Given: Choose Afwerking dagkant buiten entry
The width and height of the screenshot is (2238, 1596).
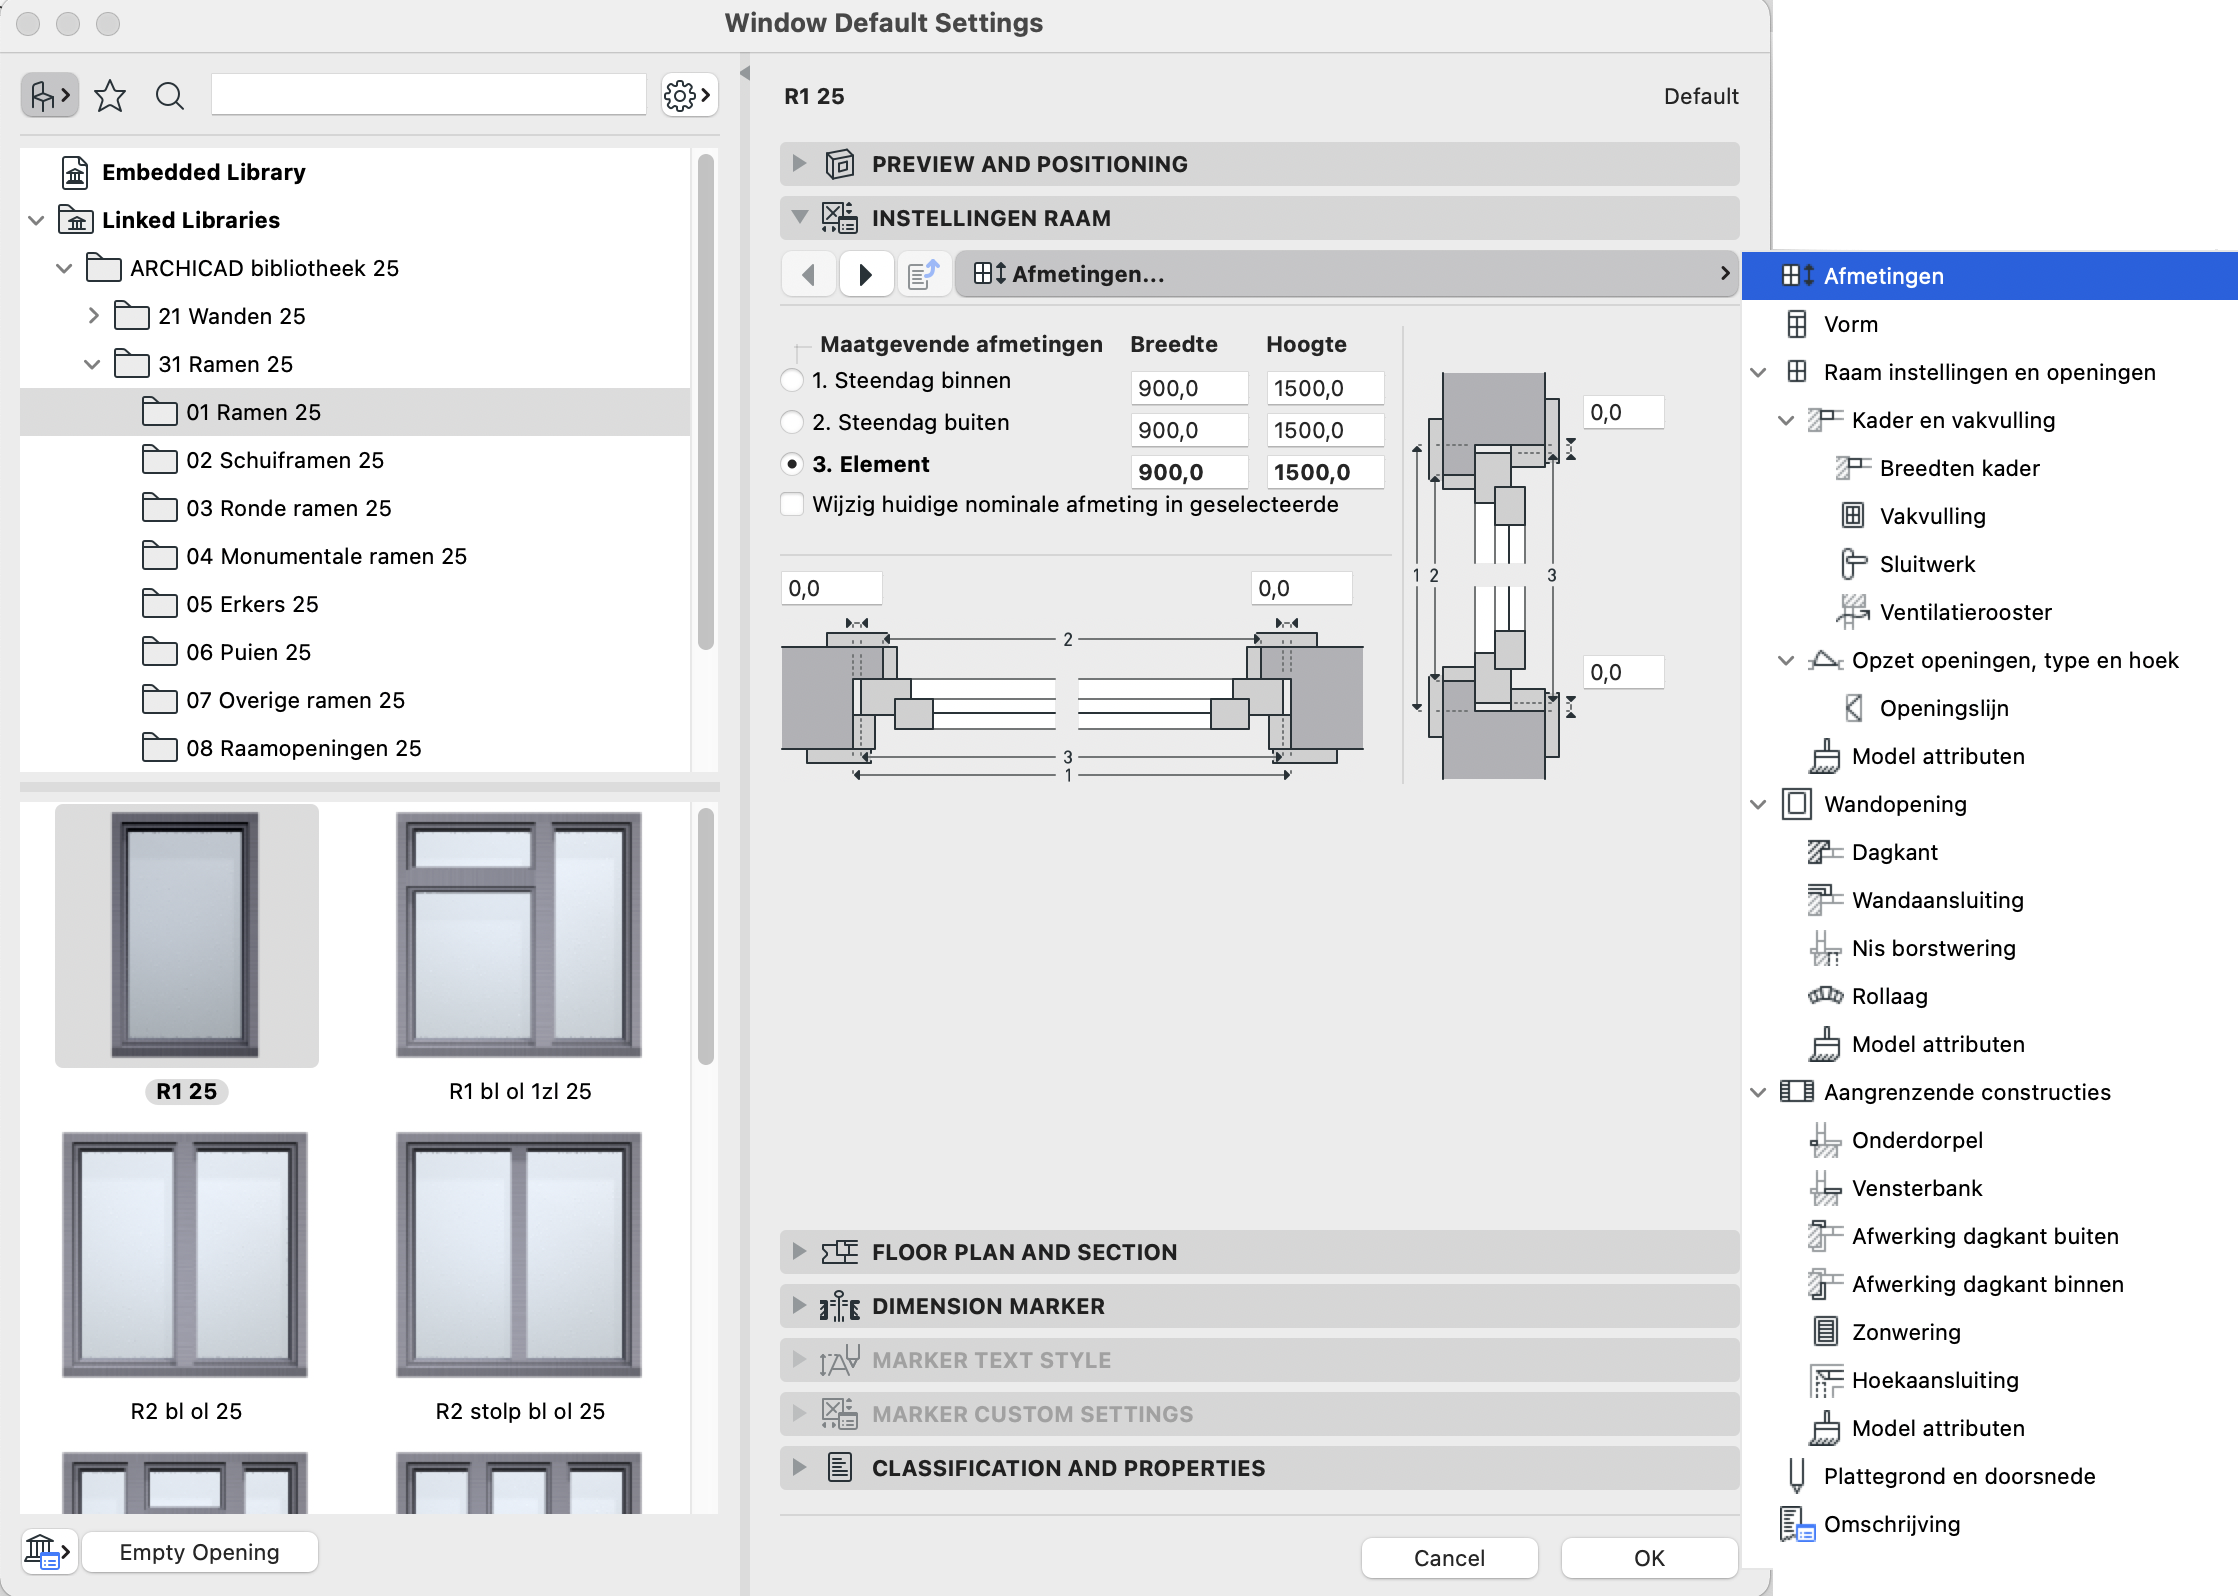Looking at the screenshot, I should tap(1985, 1236).
